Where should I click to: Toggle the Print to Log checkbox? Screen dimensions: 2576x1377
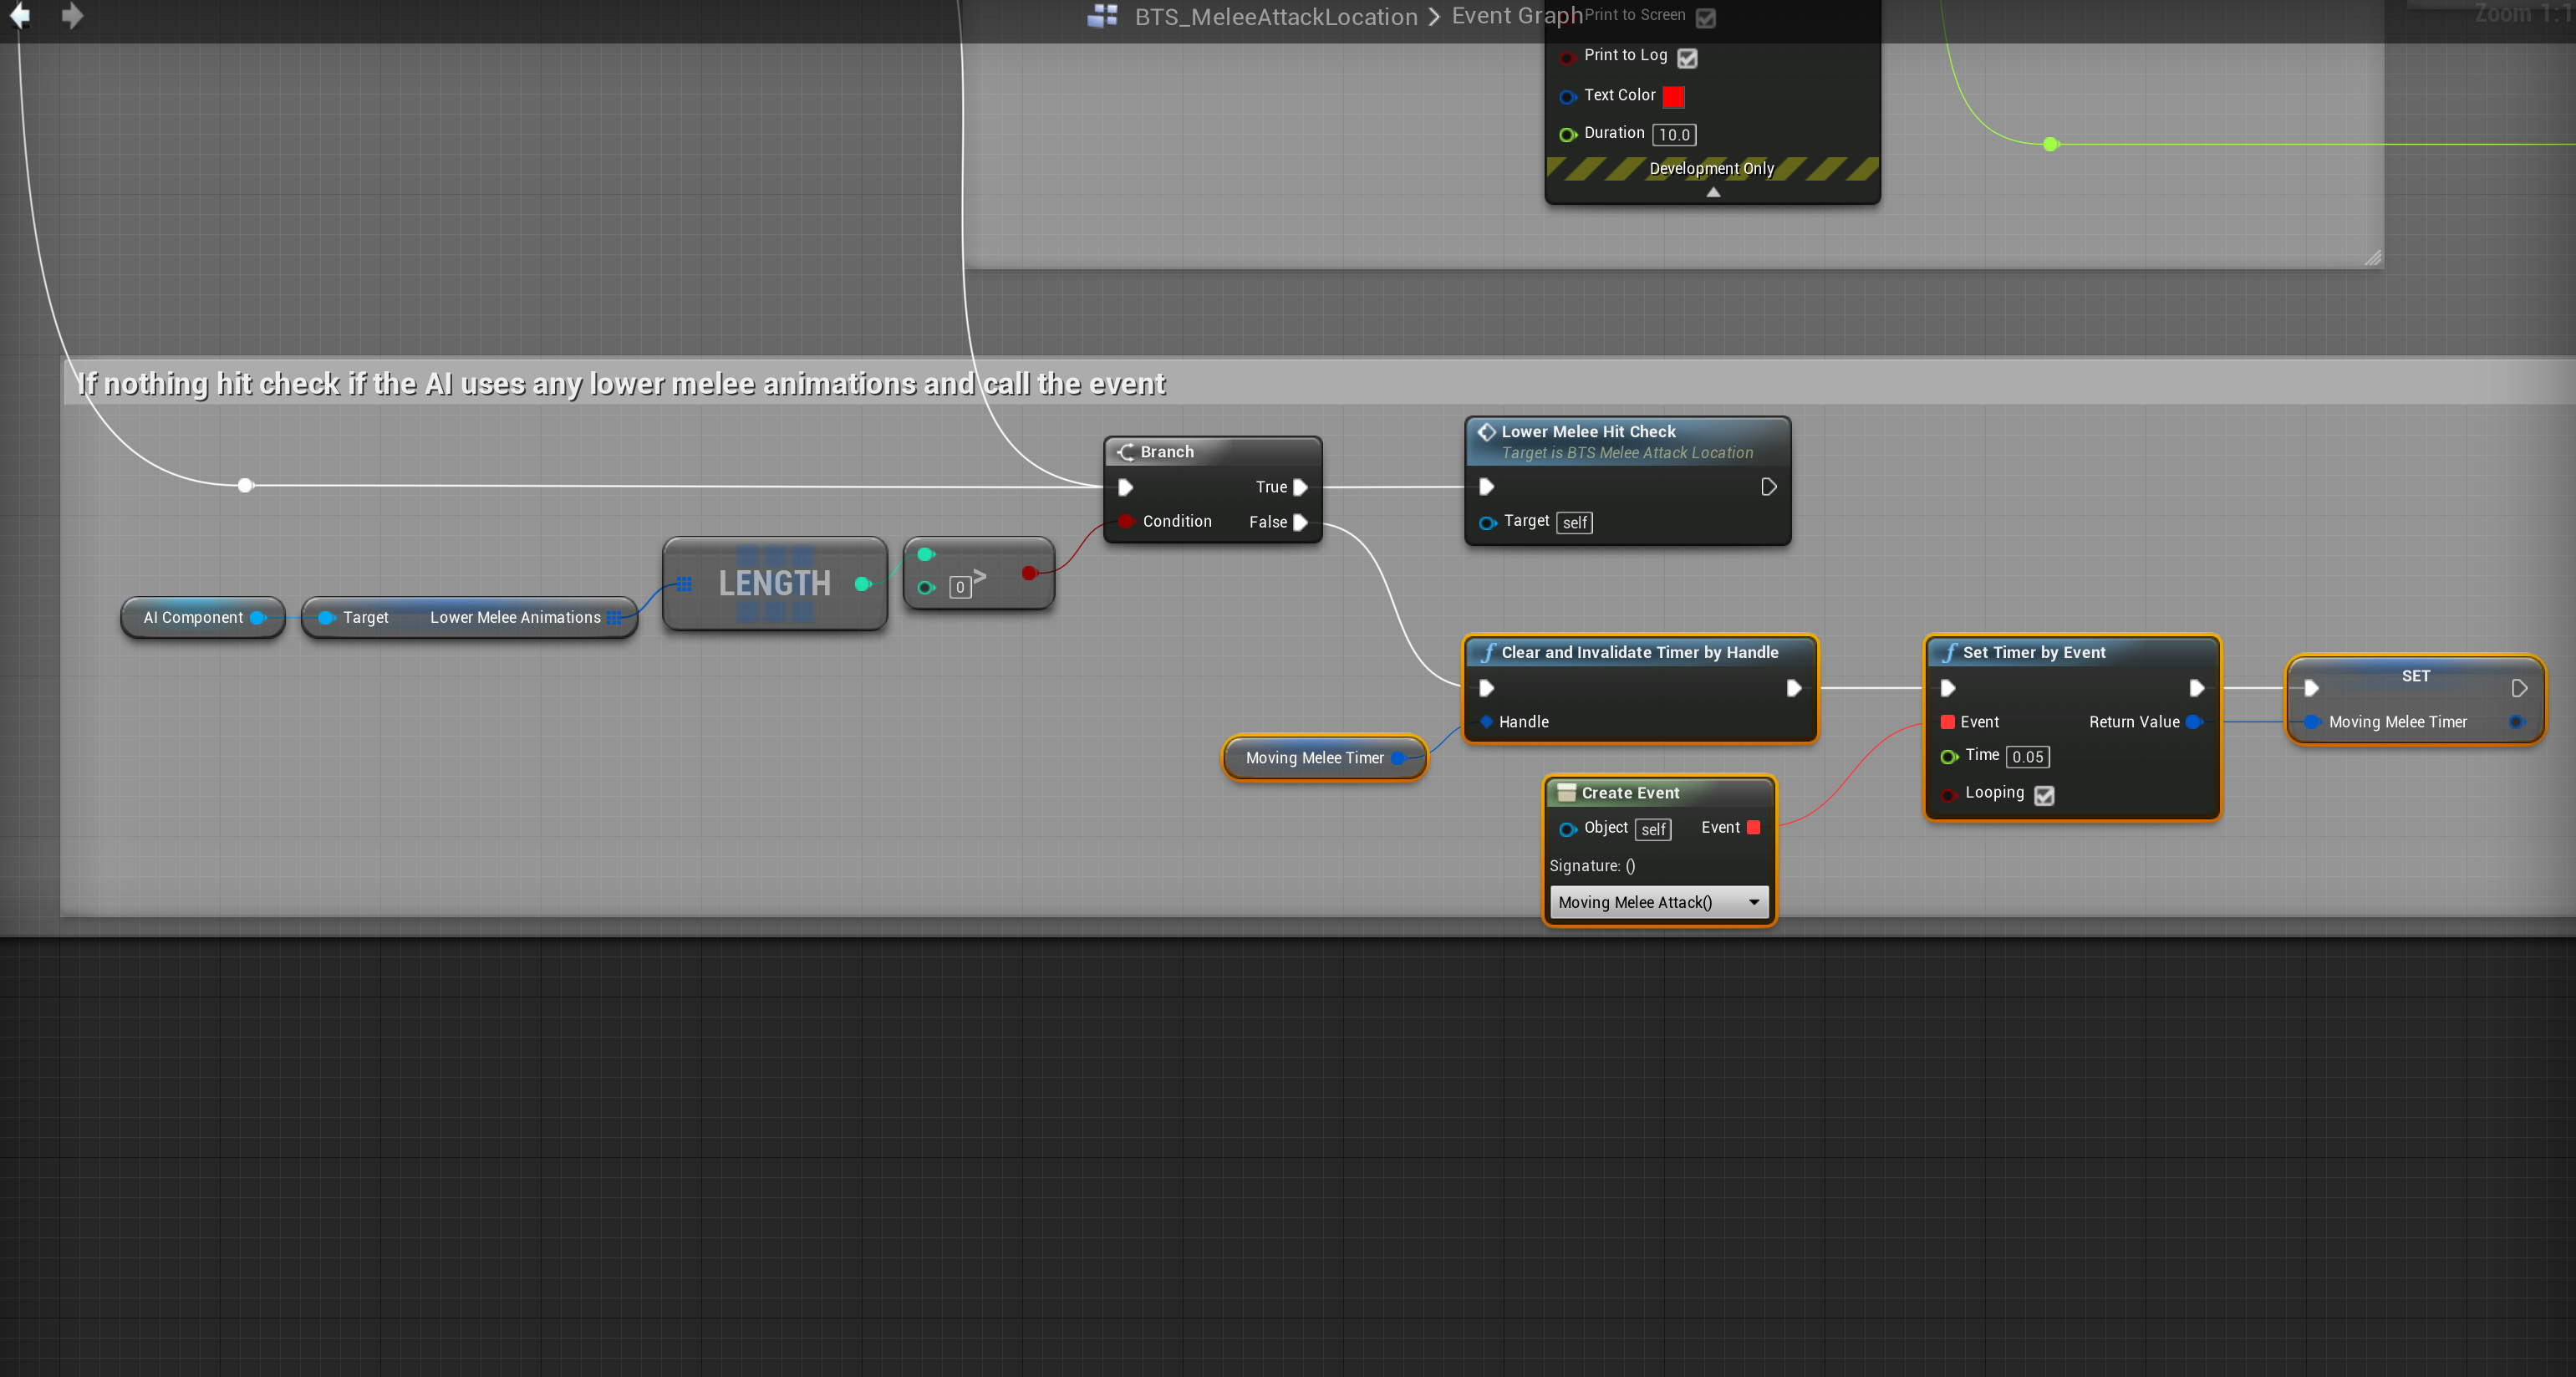point(1687,58)
